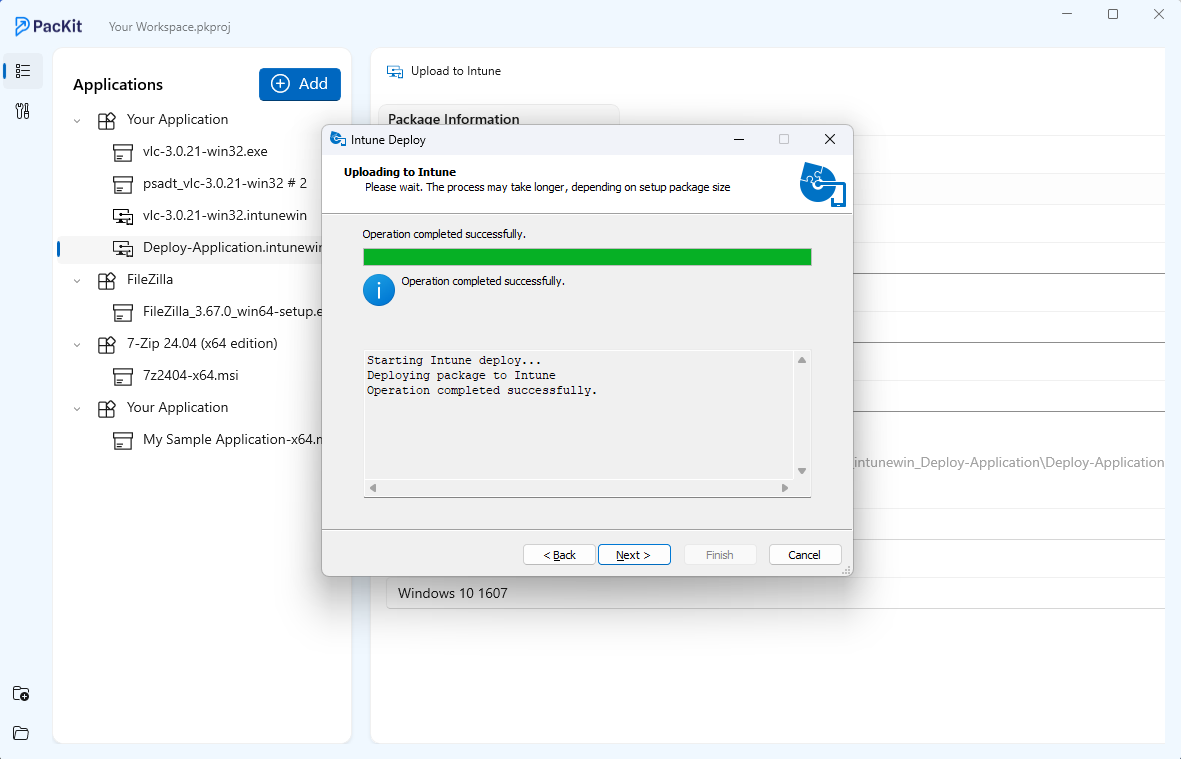1181x759 pixels.
Task: Click the Intune puzzle logo in dialog header
Action: (822, 184)
